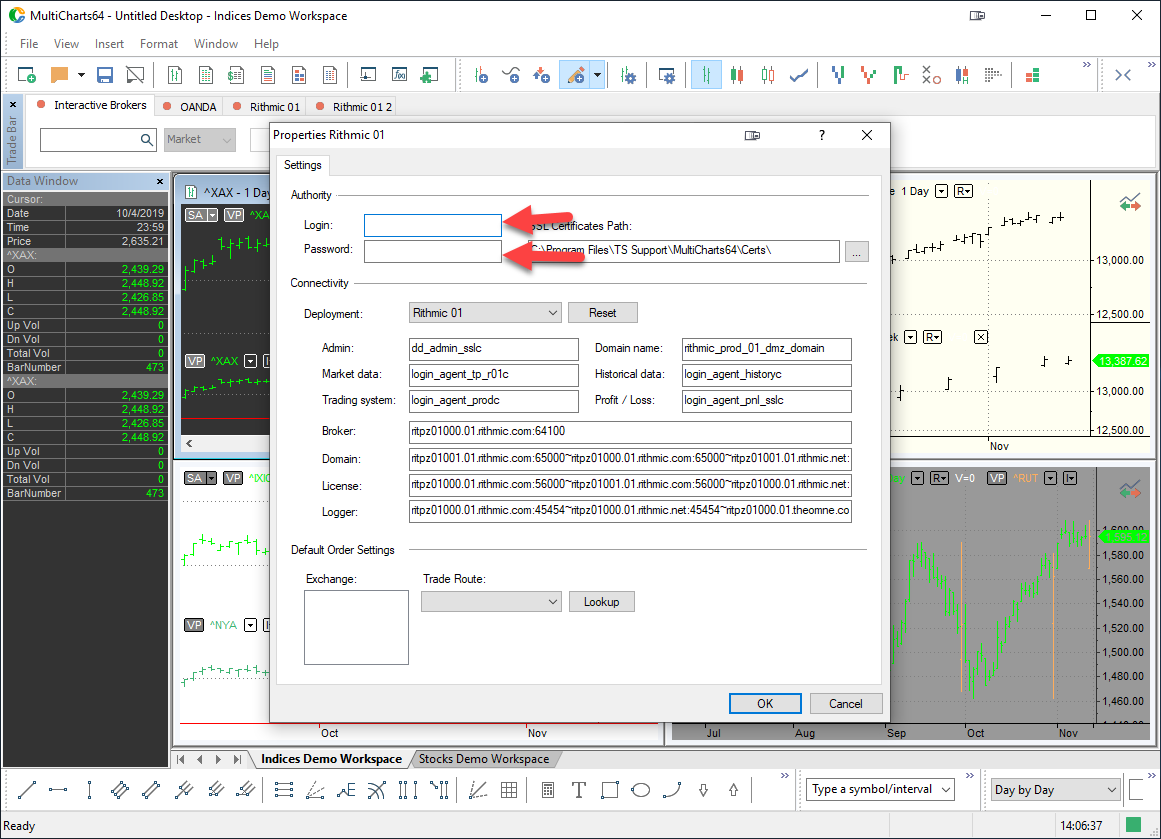This screenshot has height=839, width=1161.
Task: Toggle the VP button on ^NYA chart
Action: (195, 625)
